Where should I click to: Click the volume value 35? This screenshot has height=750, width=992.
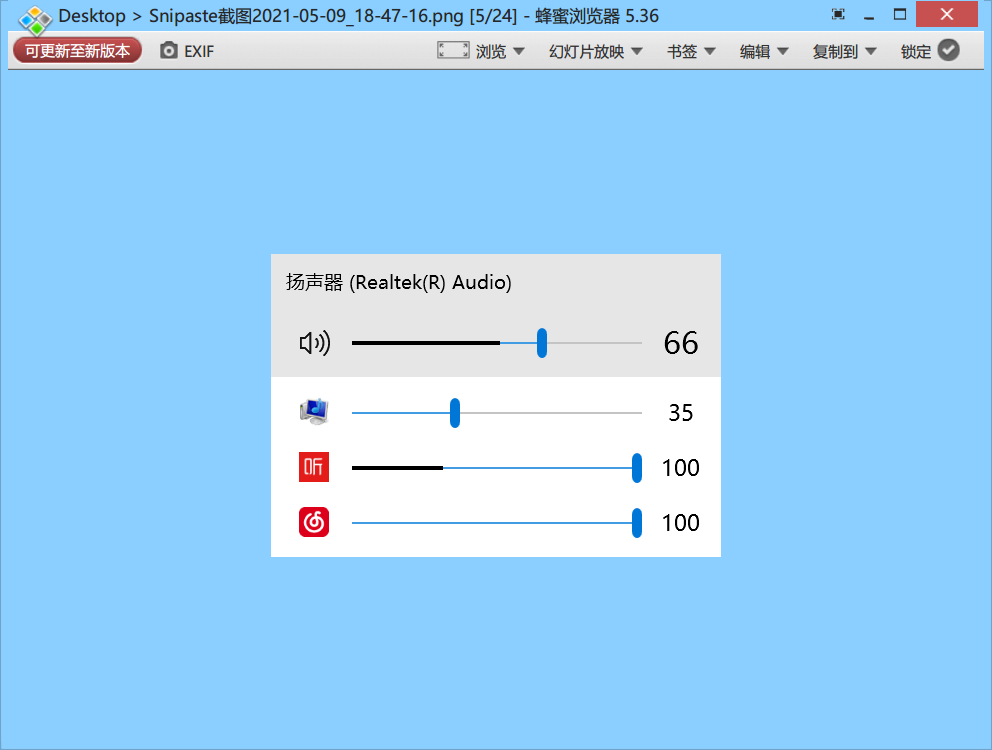coord(681,413)
